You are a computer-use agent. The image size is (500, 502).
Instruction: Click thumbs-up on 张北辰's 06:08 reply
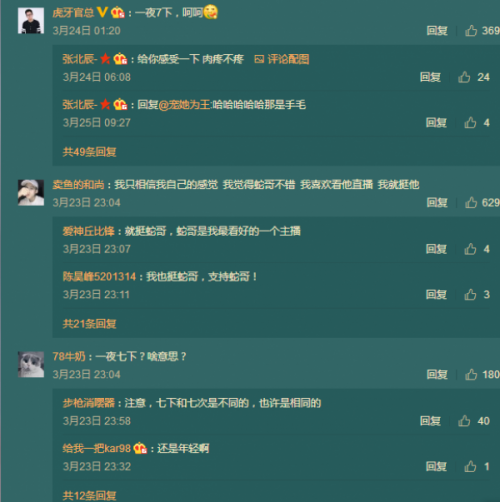click(464, 77)
